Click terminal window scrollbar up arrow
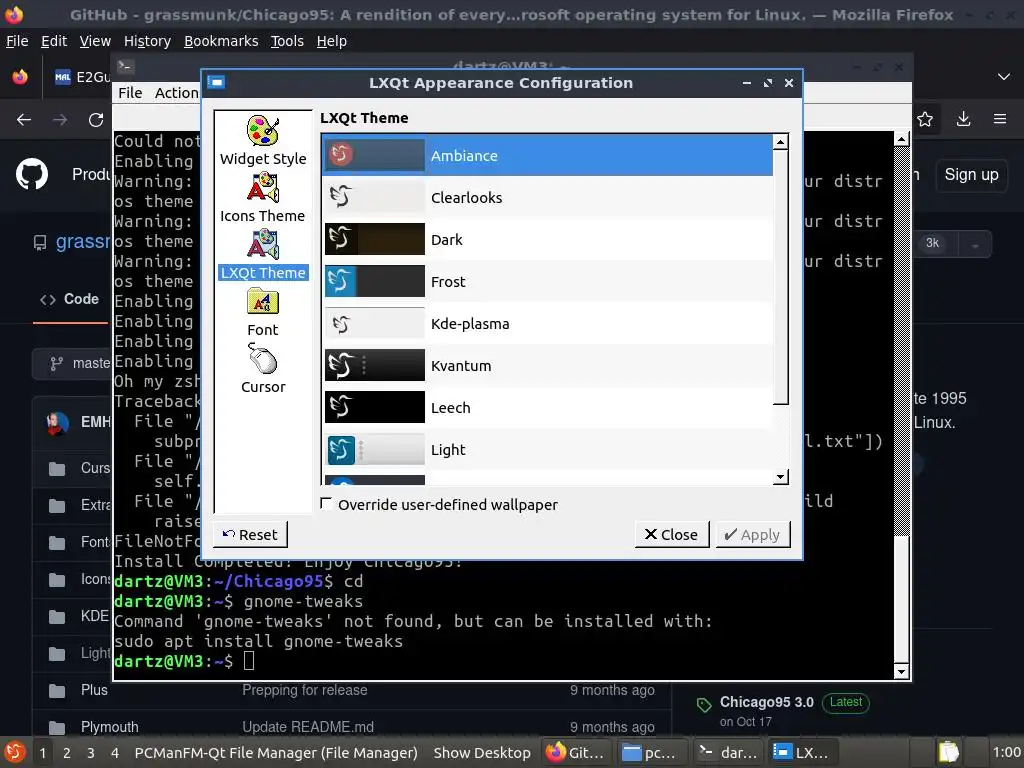This screenshot has height=768, width=1024. [901, 138]
